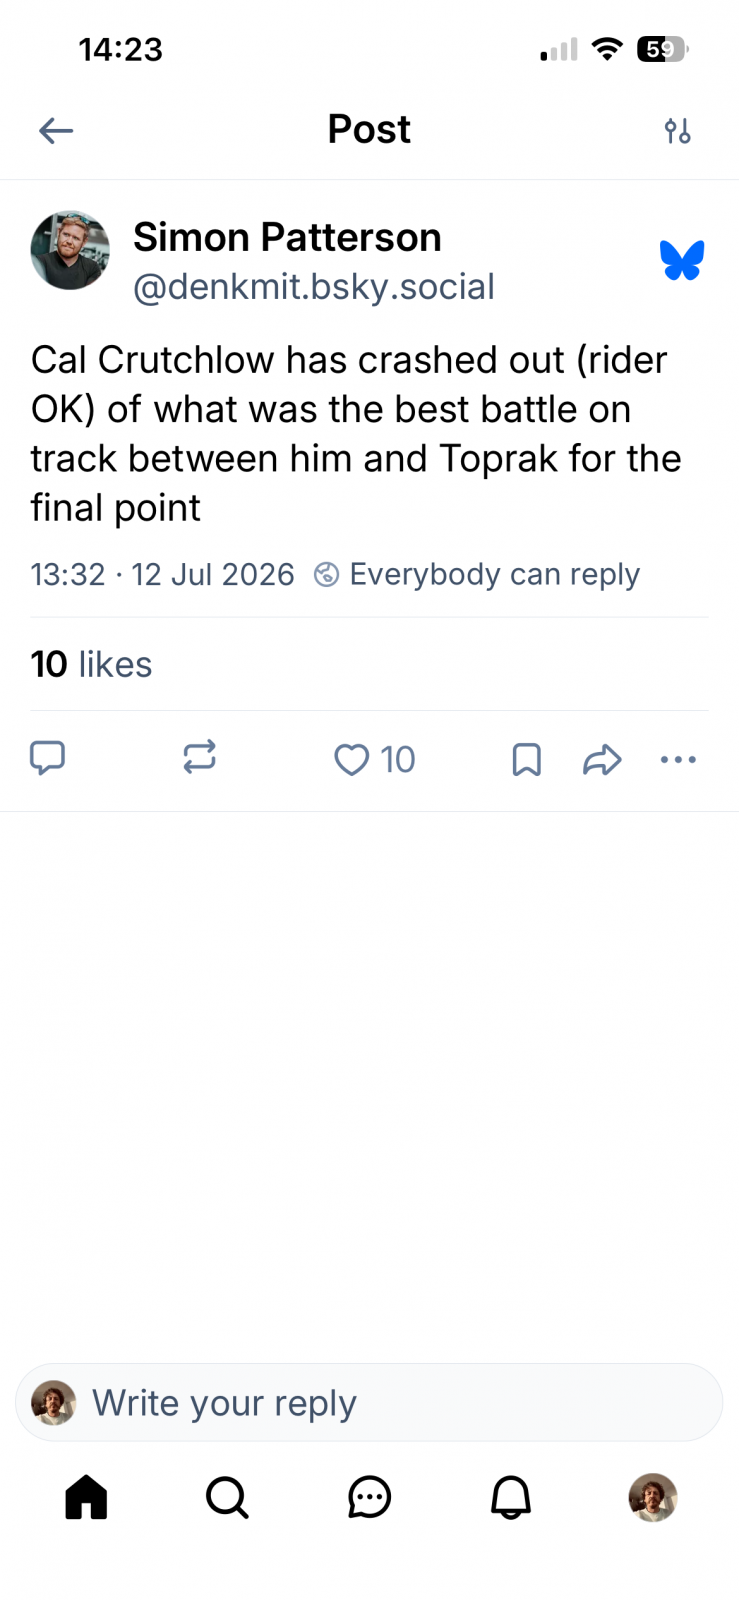Like the post with the heart icon
This screenshot has width=739, height=1600.
(351, 760)
